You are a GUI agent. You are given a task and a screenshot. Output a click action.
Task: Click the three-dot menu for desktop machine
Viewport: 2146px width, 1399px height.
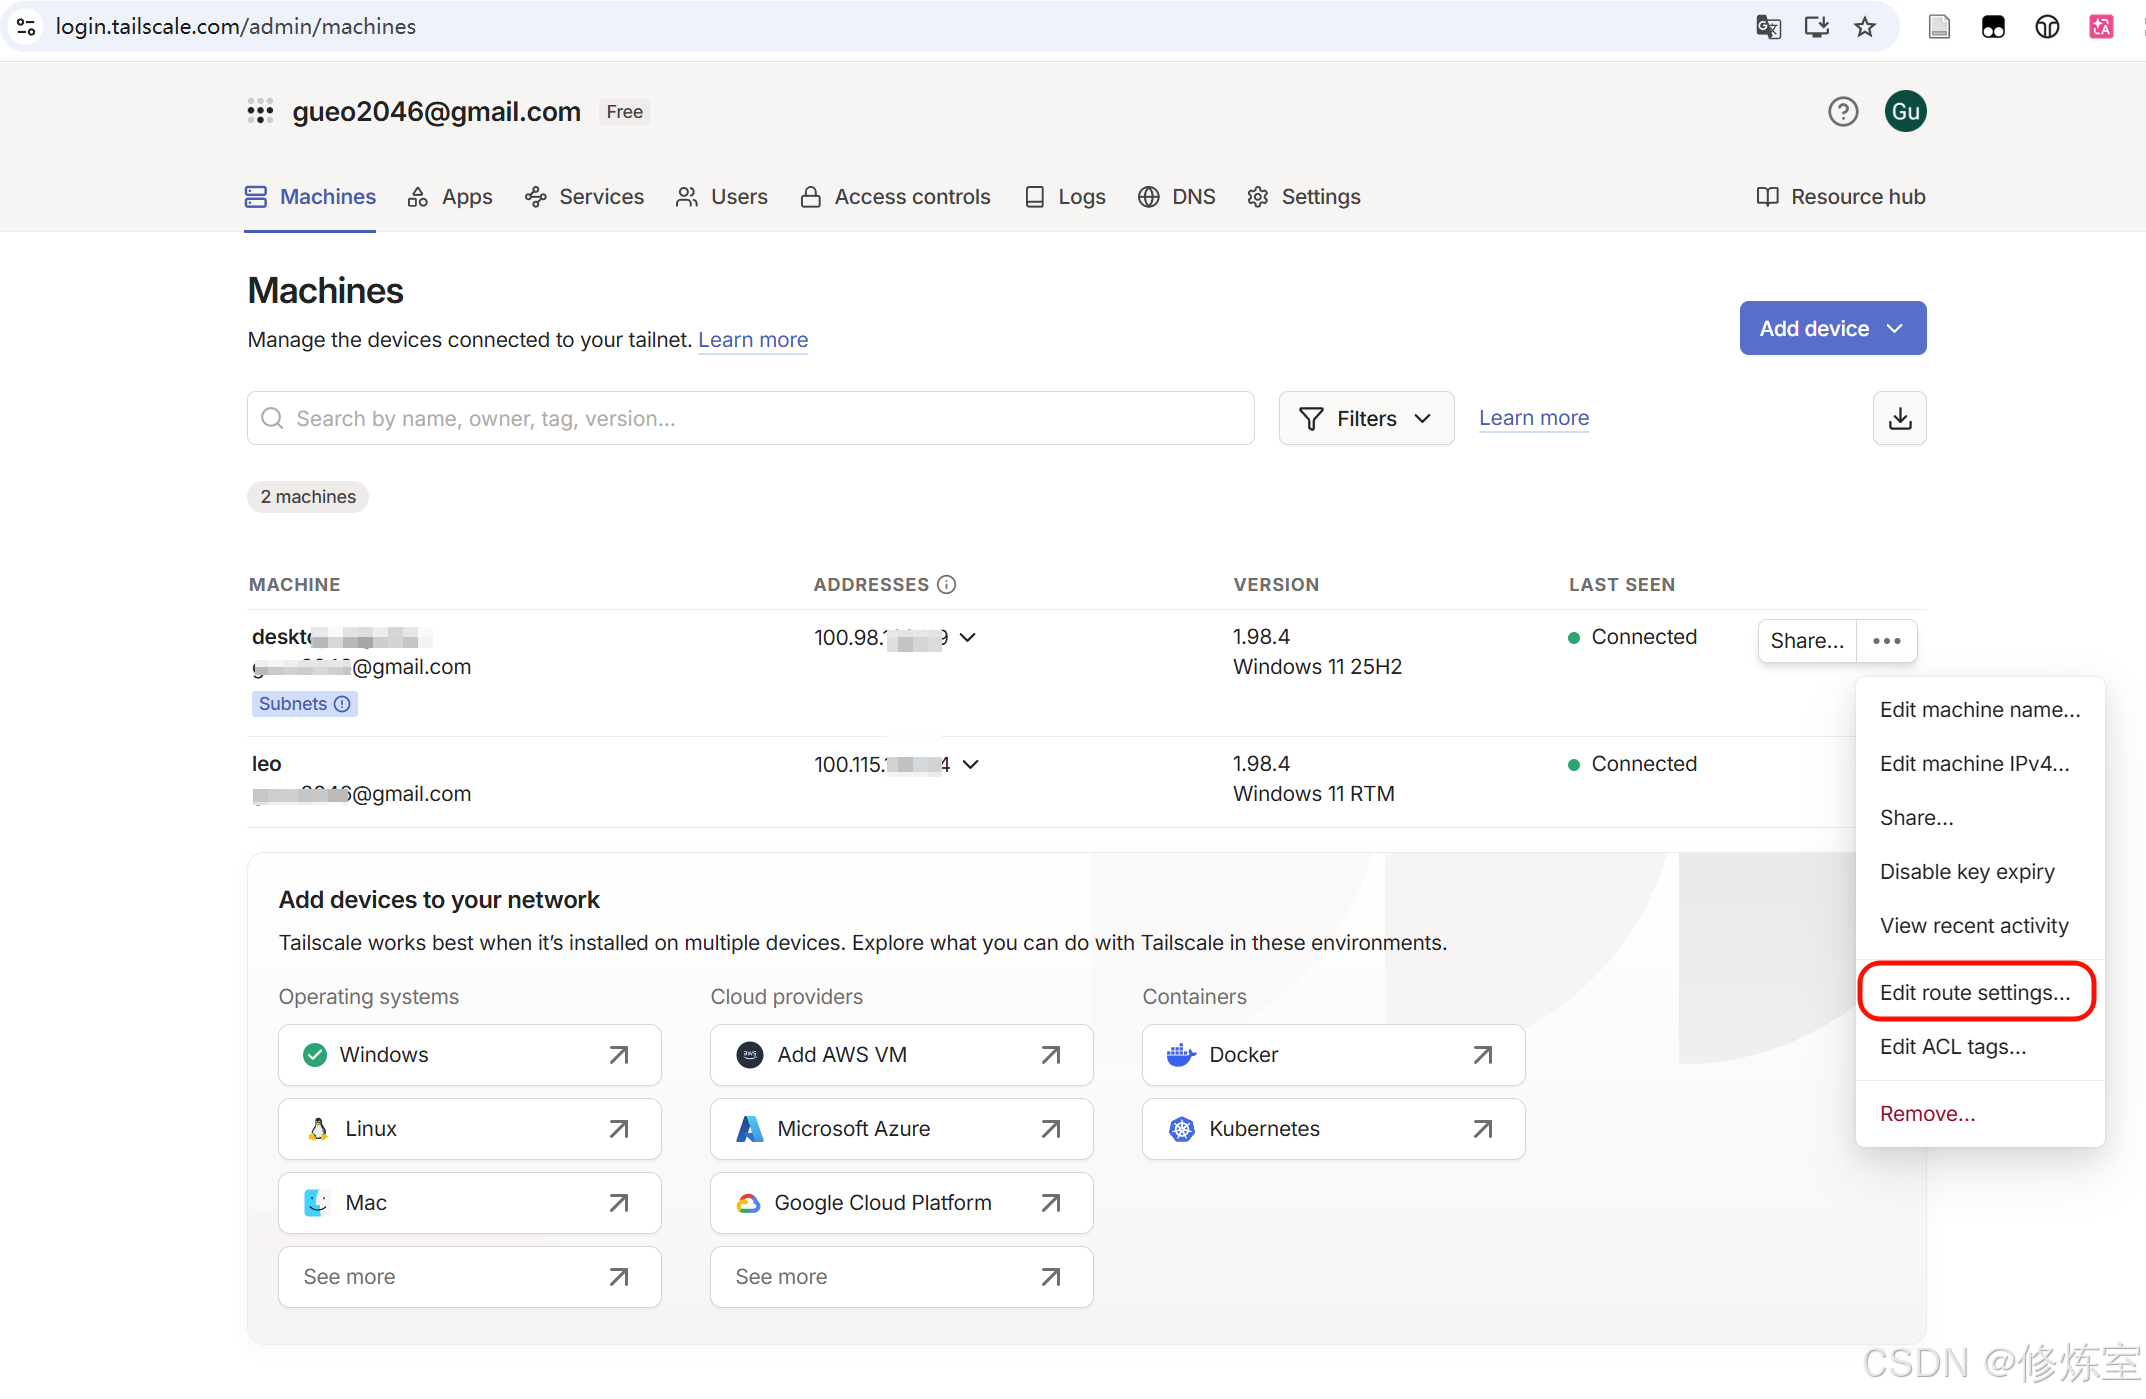[1887, 641]
